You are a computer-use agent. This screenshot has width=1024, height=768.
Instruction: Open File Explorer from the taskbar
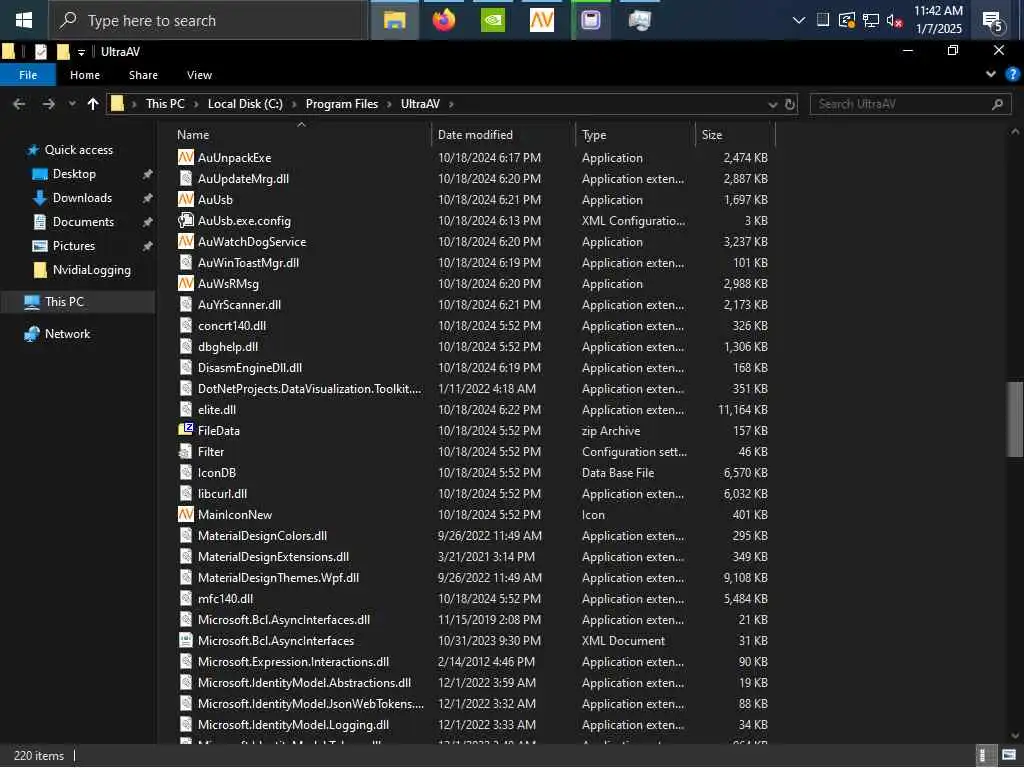394,20
